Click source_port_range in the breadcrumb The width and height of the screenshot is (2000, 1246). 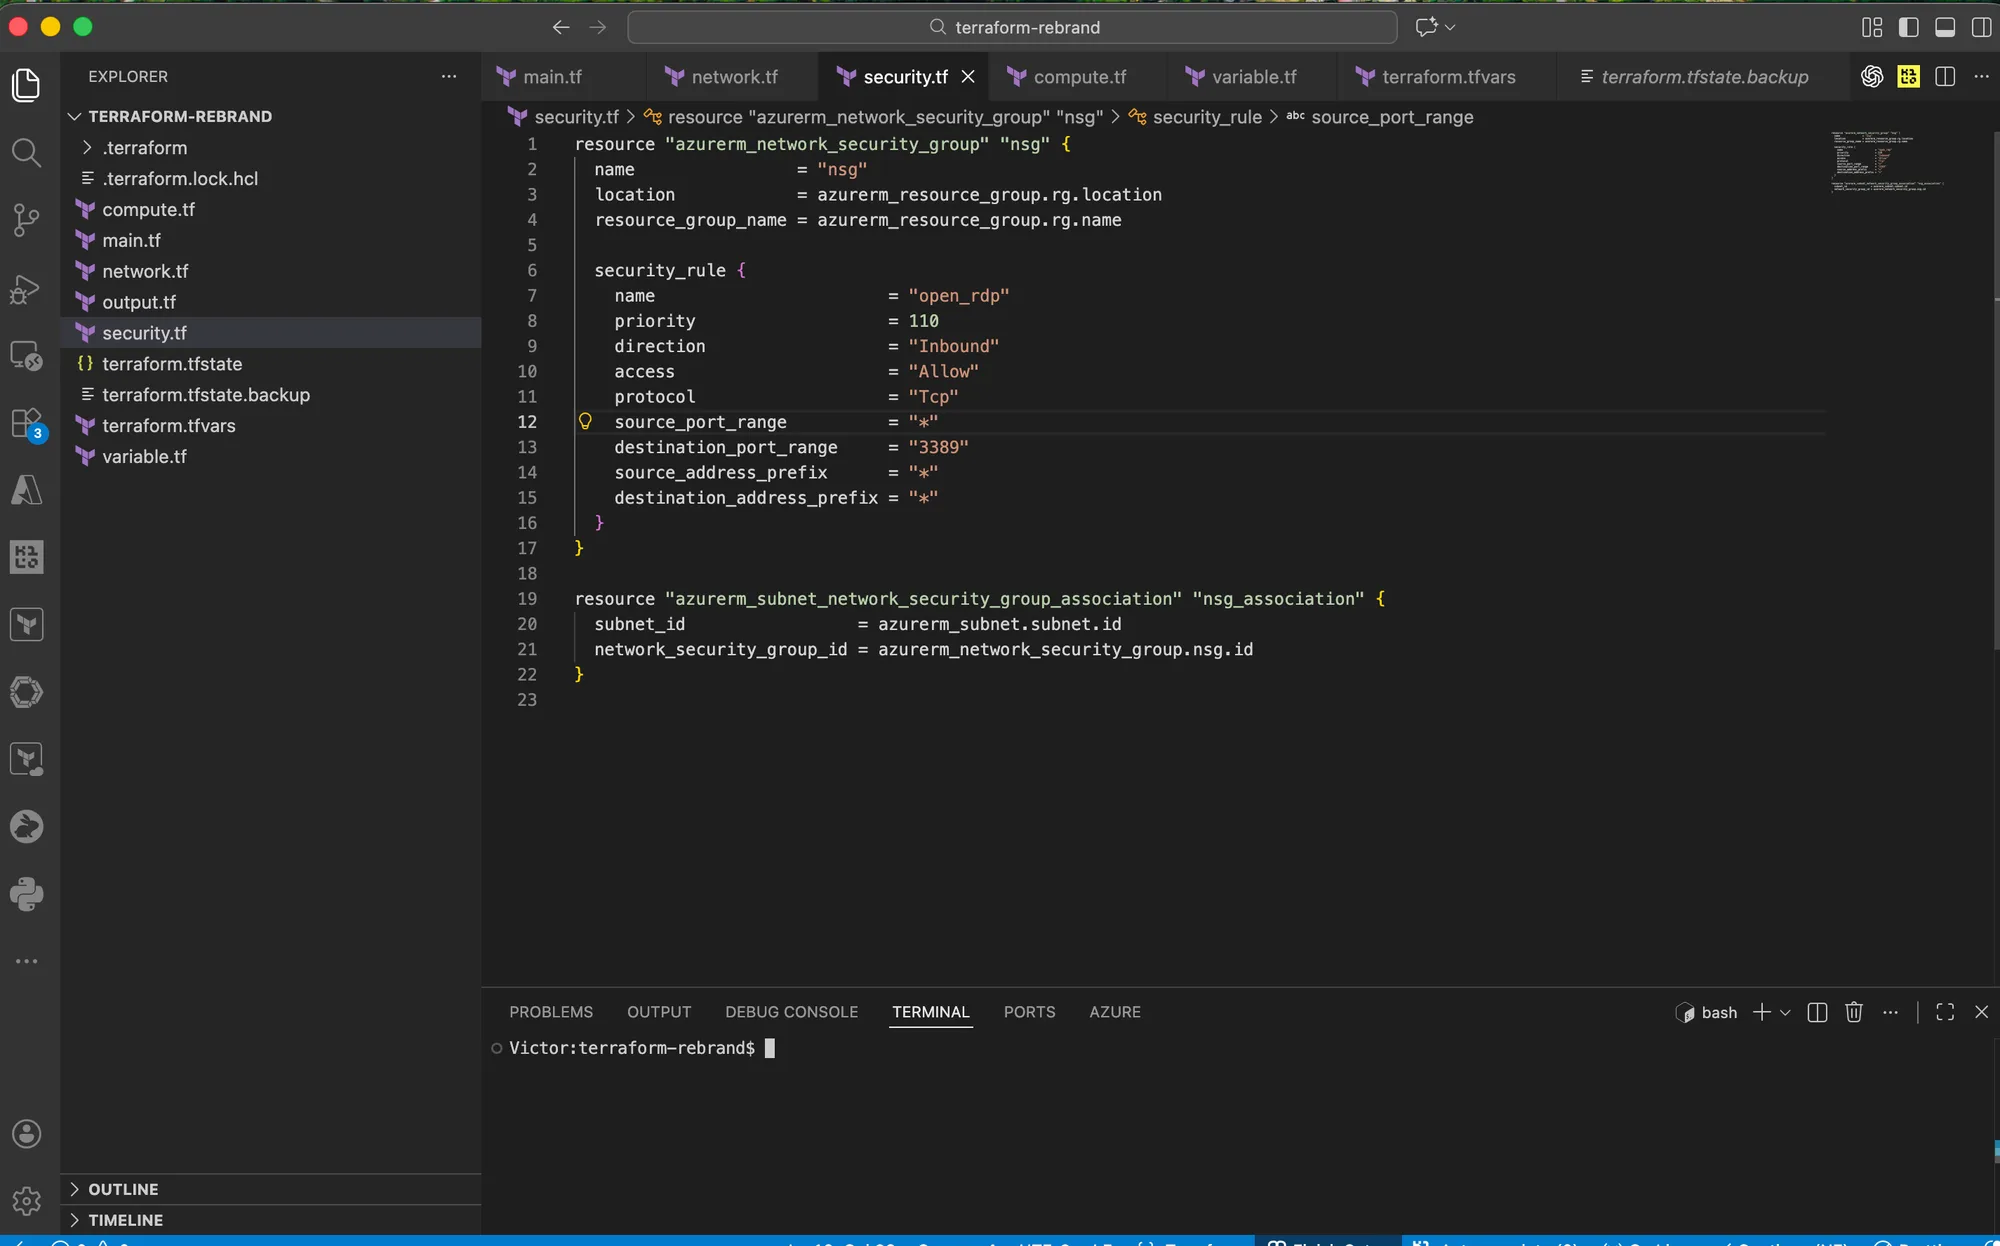coord(1392,117)
